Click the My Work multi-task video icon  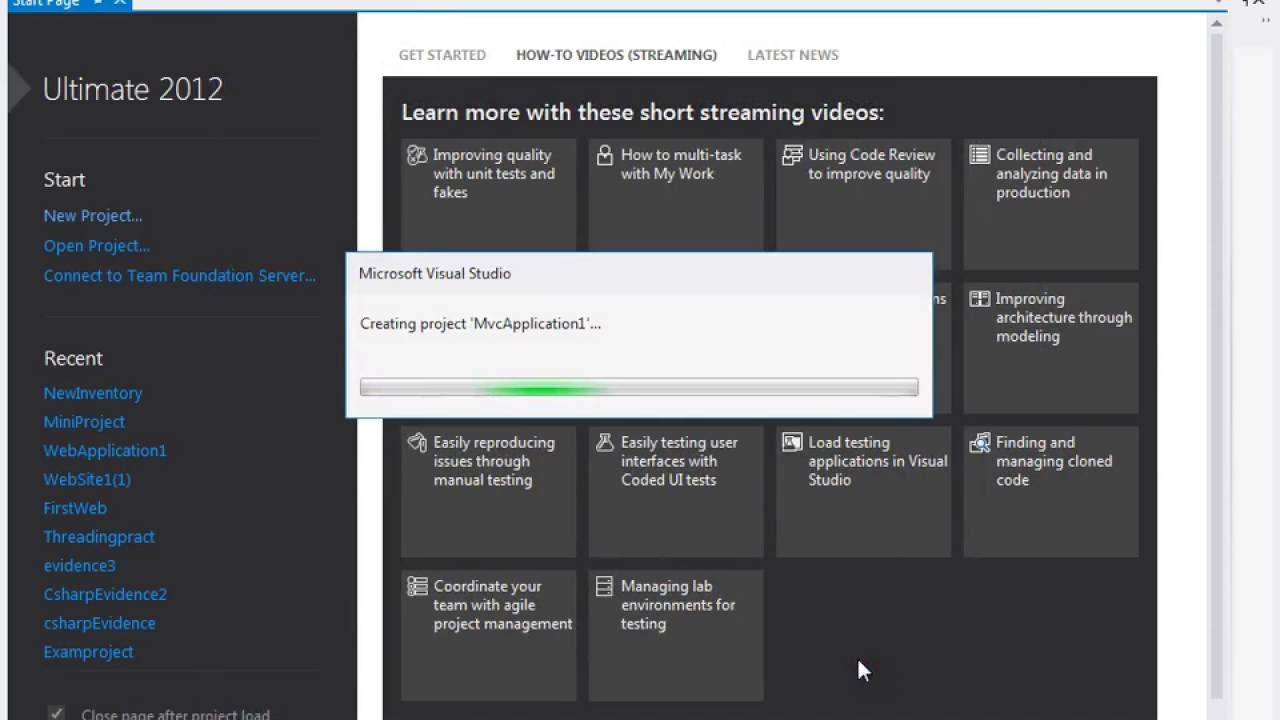[x=604, y=155]
